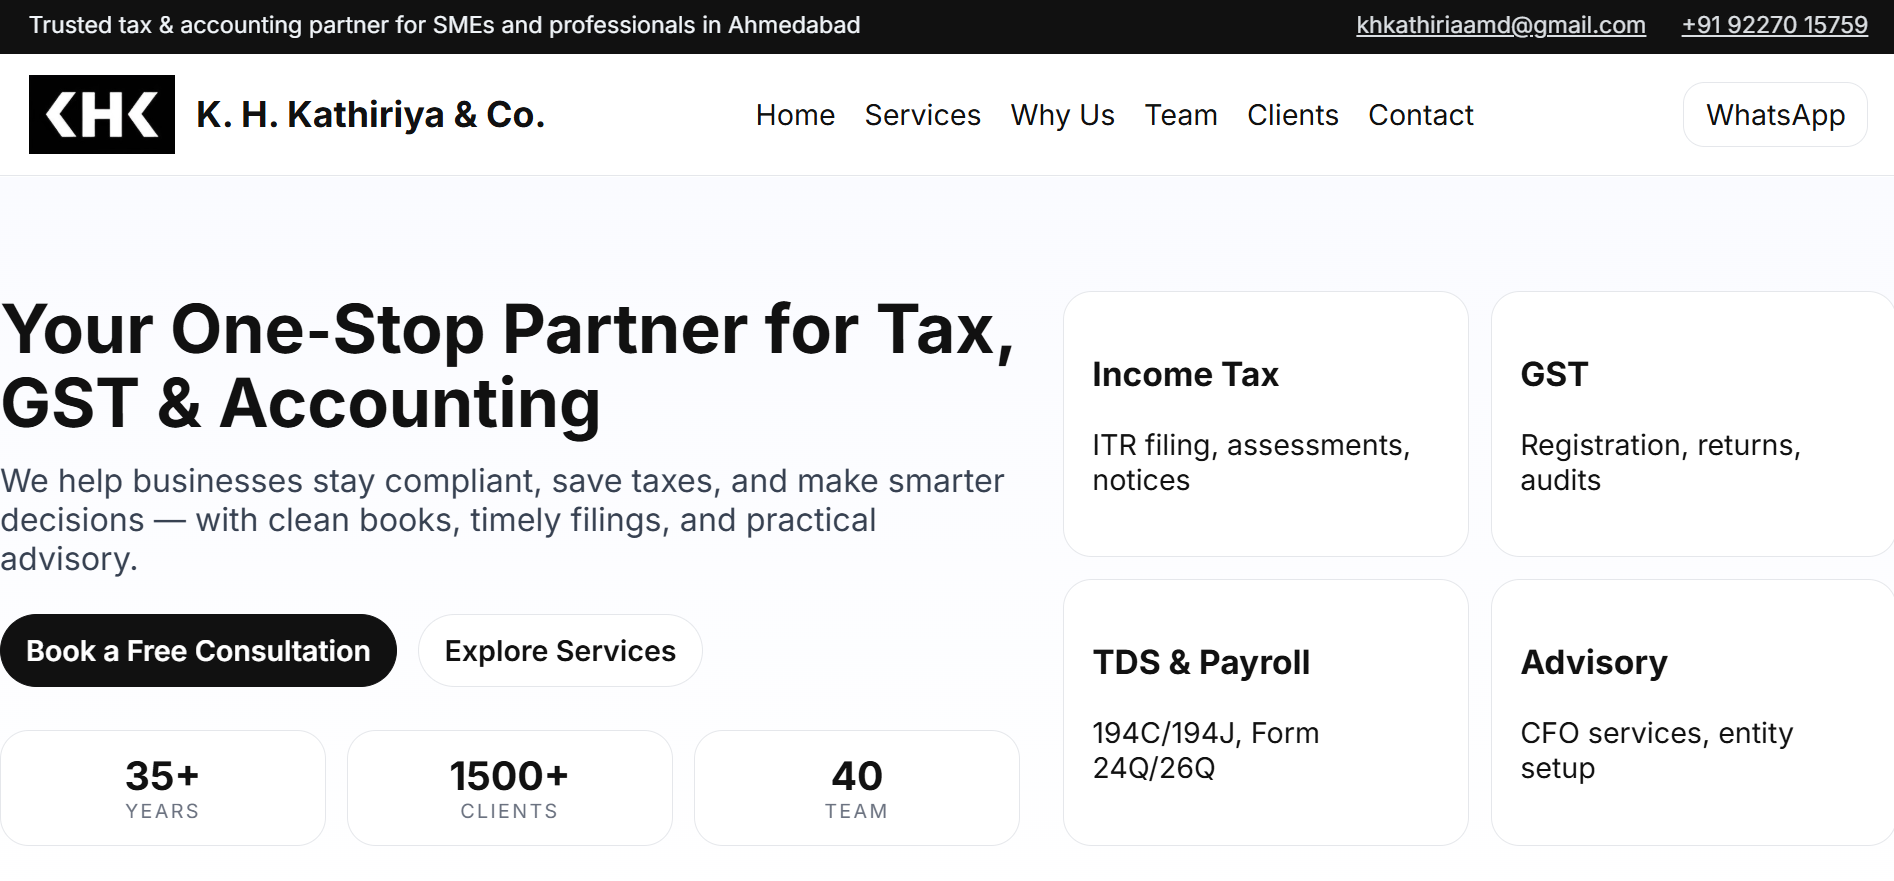Viewport: 1894px width, 881px height.
Task: Click the 35+ Years stat card
Action: pyautogui.click(x=162, y=788)
